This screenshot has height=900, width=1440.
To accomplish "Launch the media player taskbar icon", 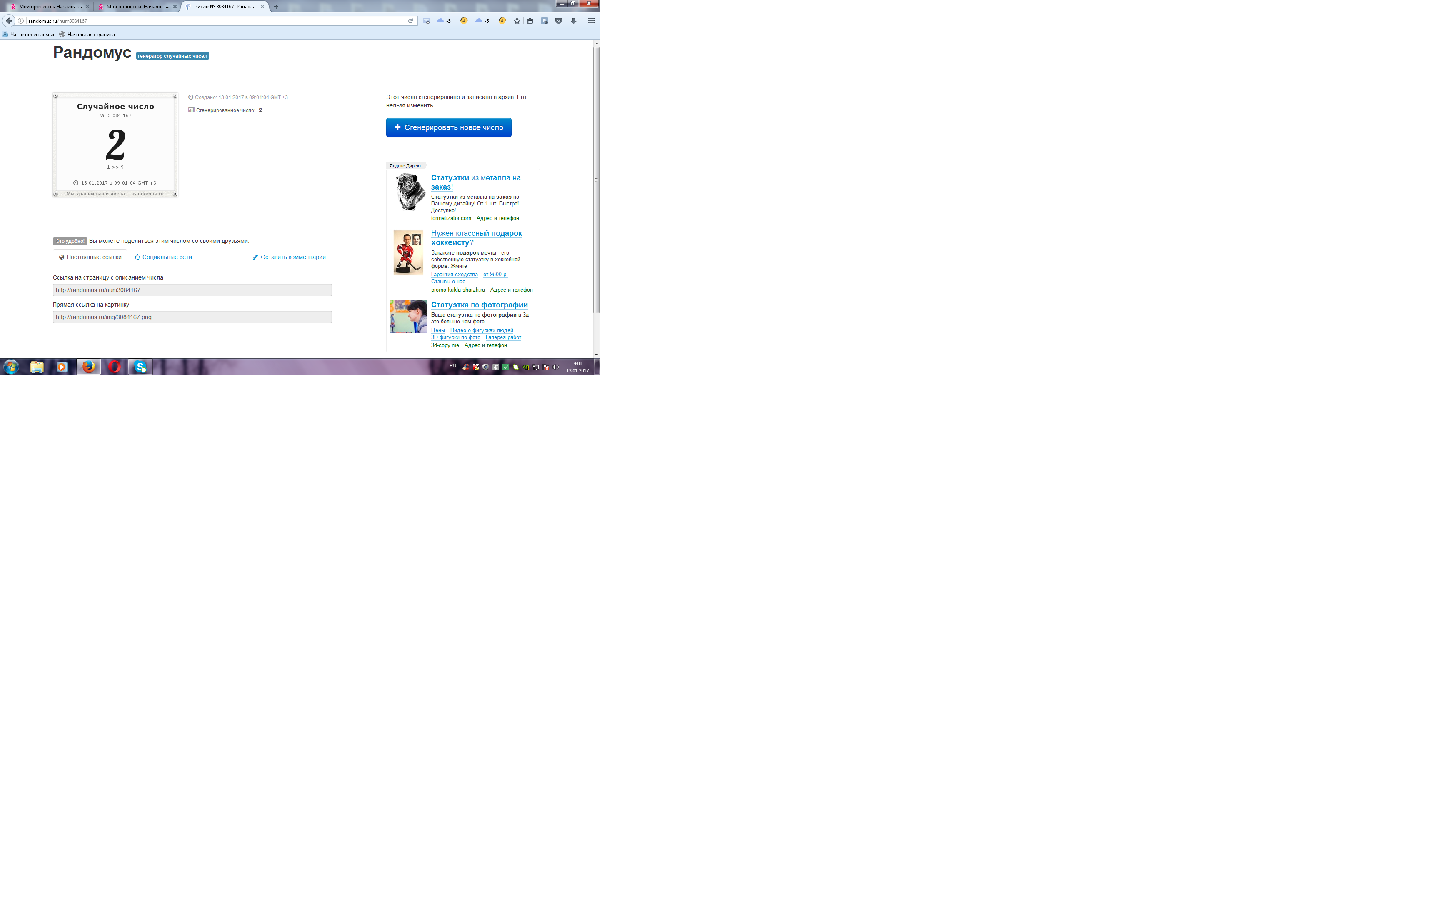I will click(x=62, y=367).
